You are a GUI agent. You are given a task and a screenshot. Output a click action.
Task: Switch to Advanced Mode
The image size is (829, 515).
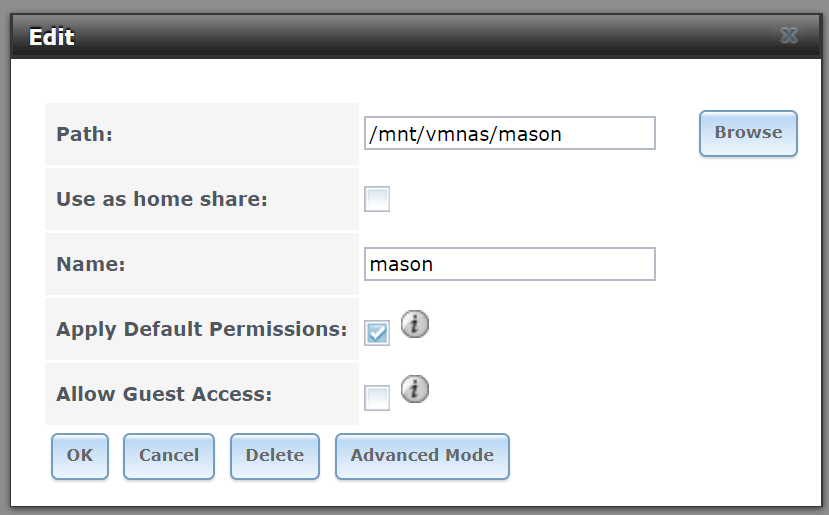coord(422,456)
